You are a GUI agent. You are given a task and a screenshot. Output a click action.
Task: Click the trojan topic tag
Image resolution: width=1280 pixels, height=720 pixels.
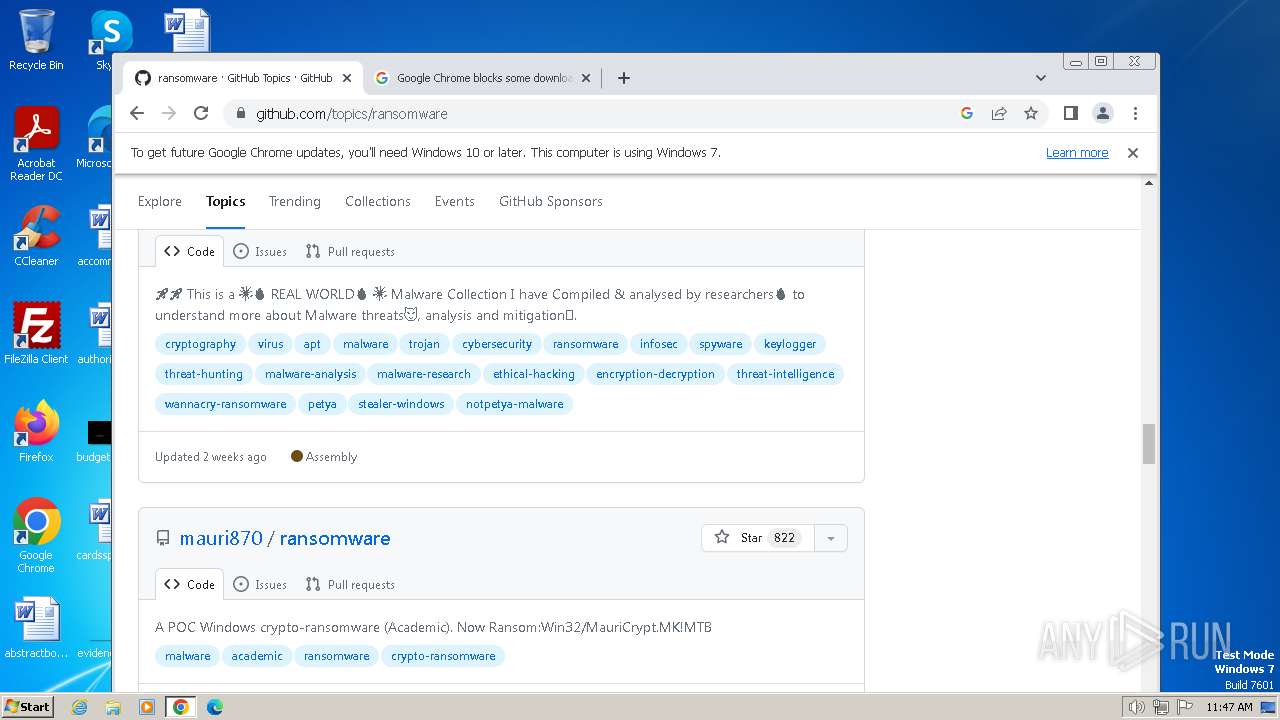[x=424, y=344]
